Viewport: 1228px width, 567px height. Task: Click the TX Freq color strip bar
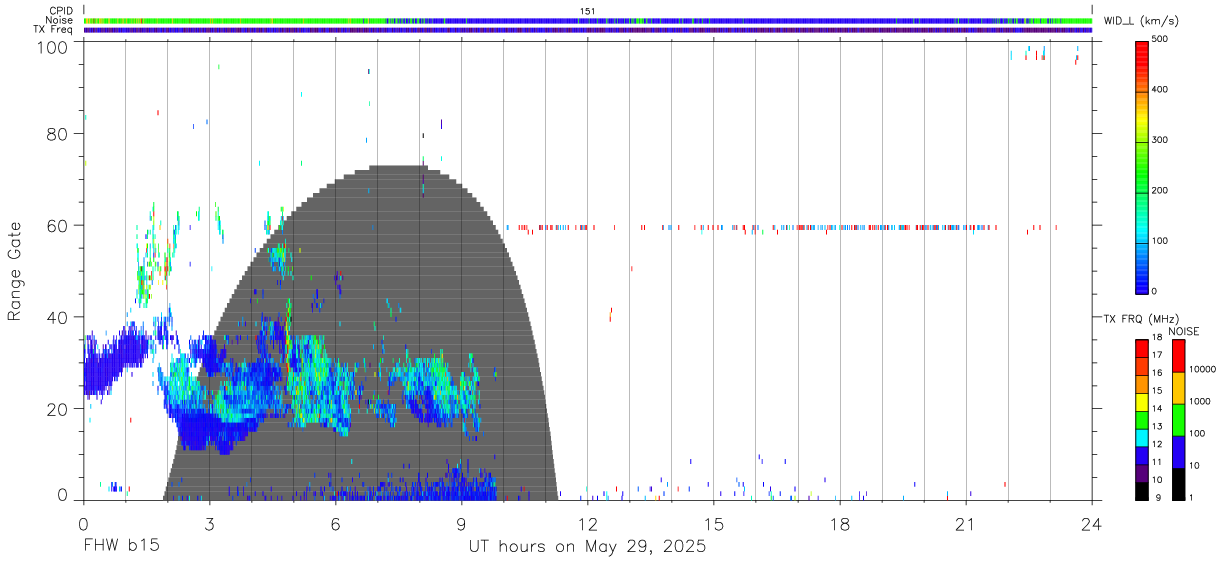tap(588, 29)
